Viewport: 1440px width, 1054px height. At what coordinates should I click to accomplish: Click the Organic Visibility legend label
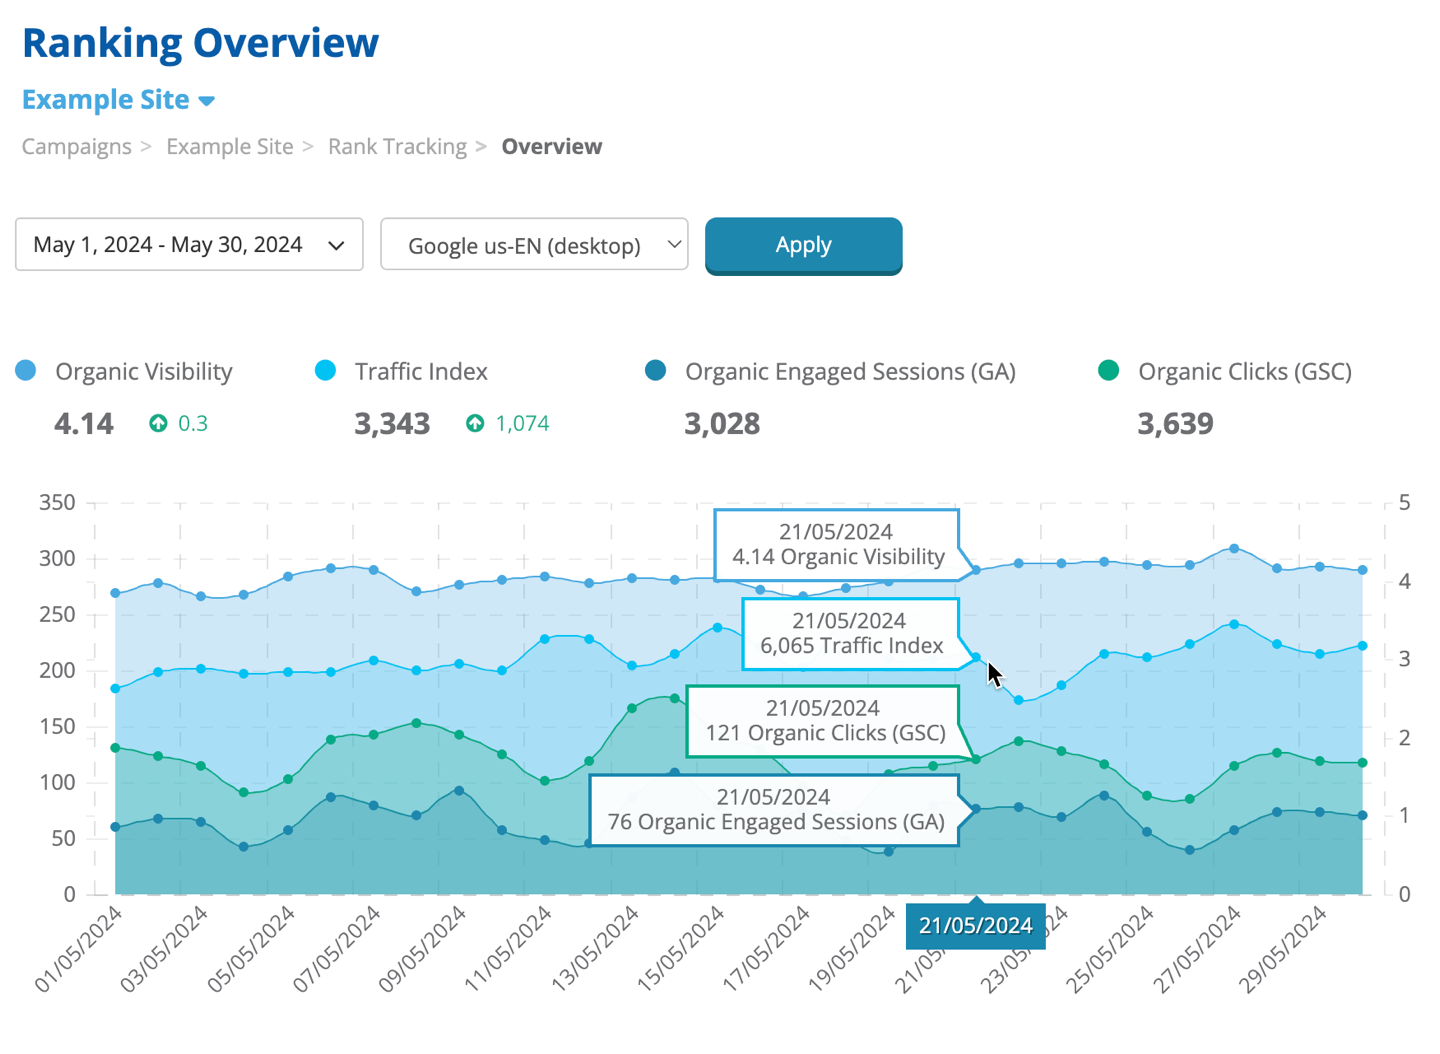point(144,372)
